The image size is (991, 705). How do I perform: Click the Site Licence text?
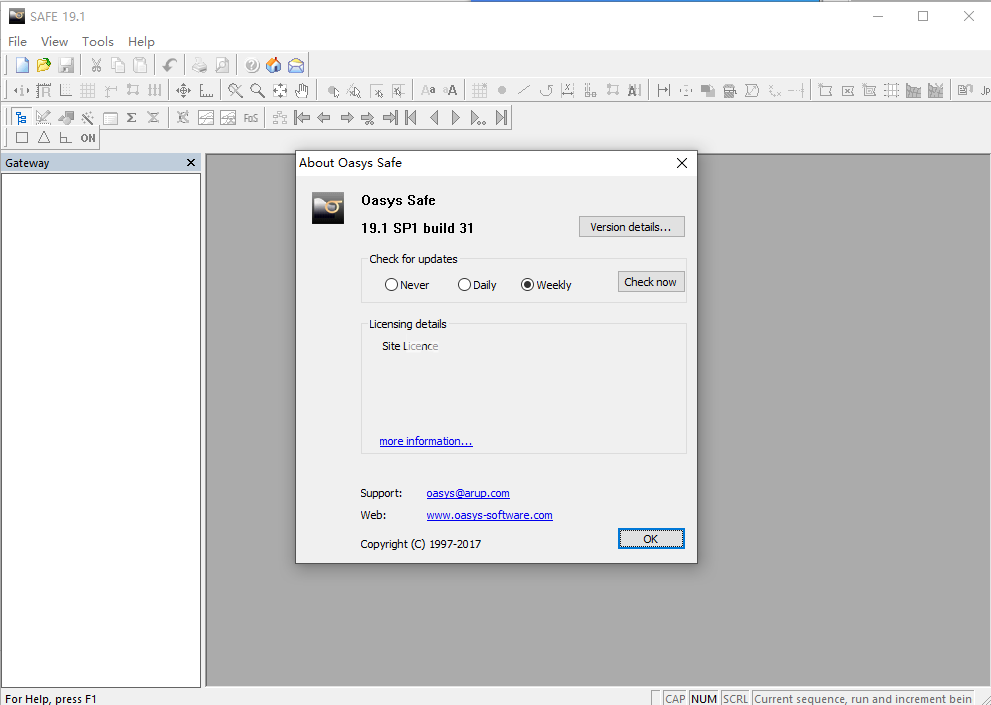pyautogui.click(x=410, y=346)
